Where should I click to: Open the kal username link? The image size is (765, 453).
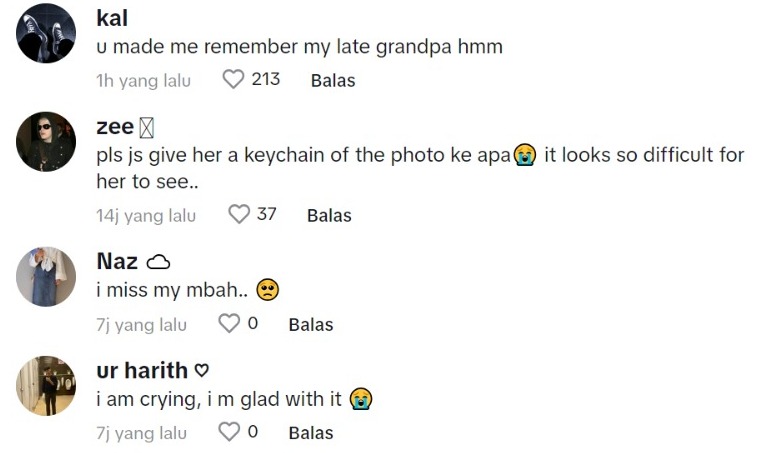[x=112, y=18]
